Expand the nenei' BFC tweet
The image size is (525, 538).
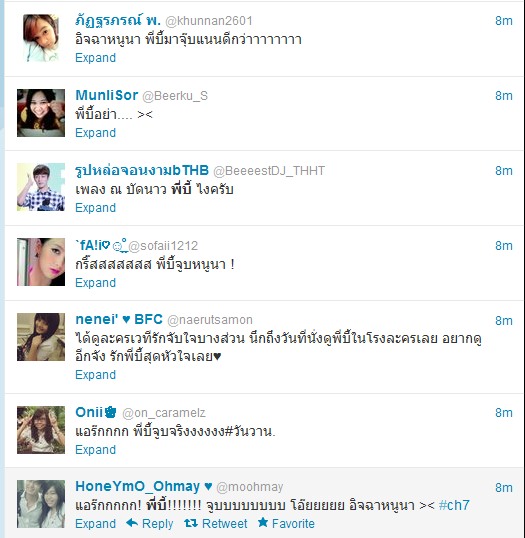95,375
